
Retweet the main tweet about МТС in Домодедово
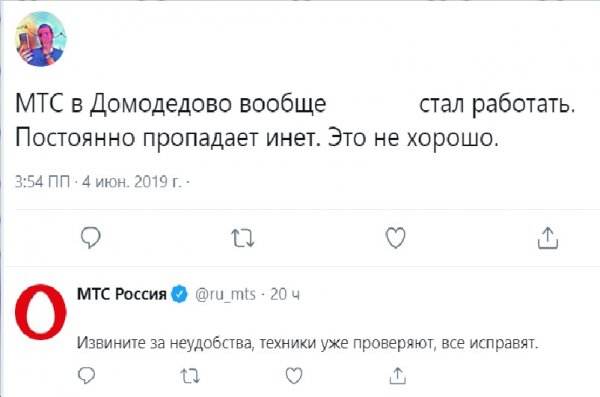pyautogui.click(x=243, y=238)
